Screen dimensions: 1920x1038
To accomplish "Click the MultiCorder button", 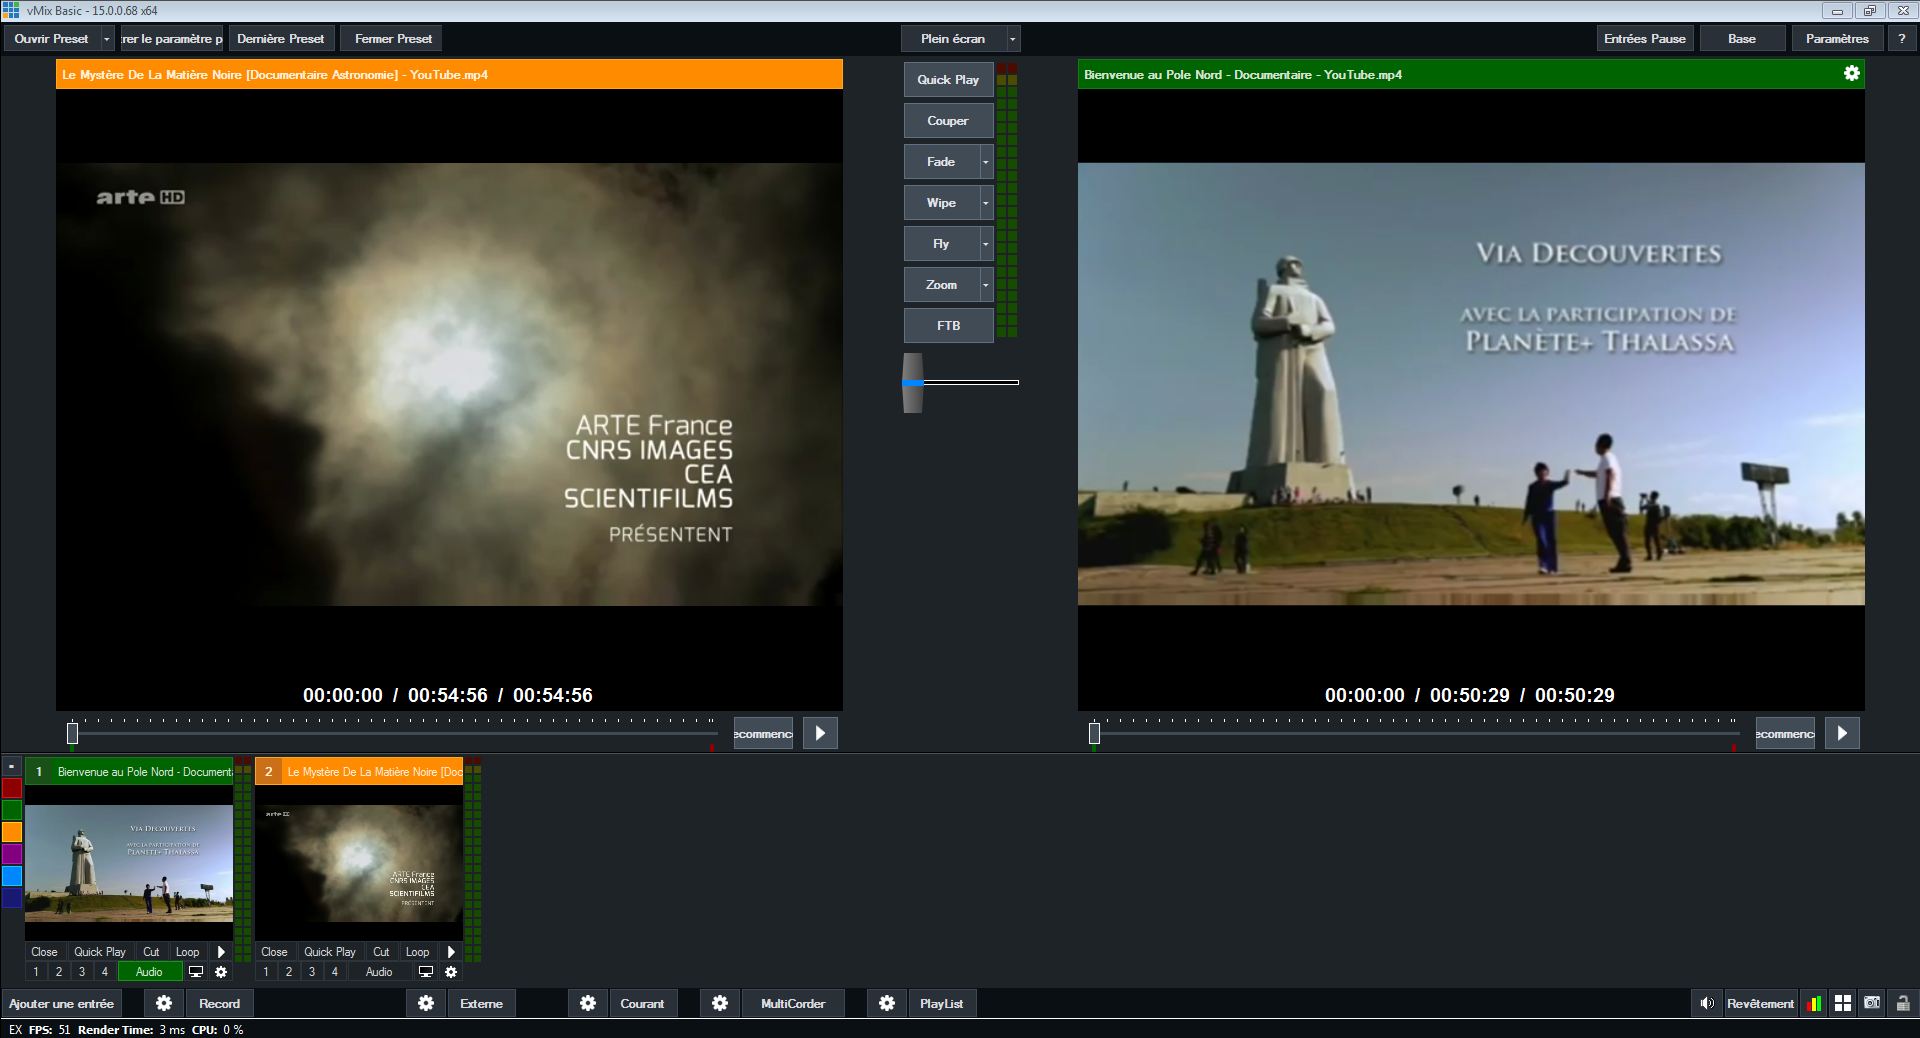I will 793,1003.
